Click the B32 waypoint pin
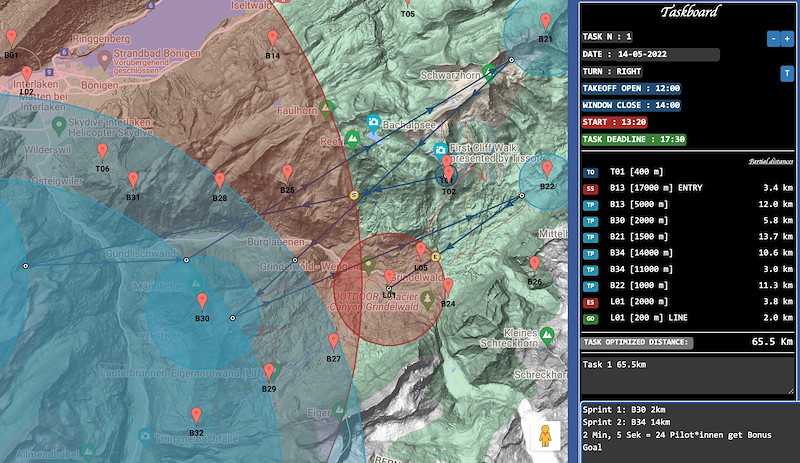The height and width of the screenshot is (463, 800). (197, 416)
